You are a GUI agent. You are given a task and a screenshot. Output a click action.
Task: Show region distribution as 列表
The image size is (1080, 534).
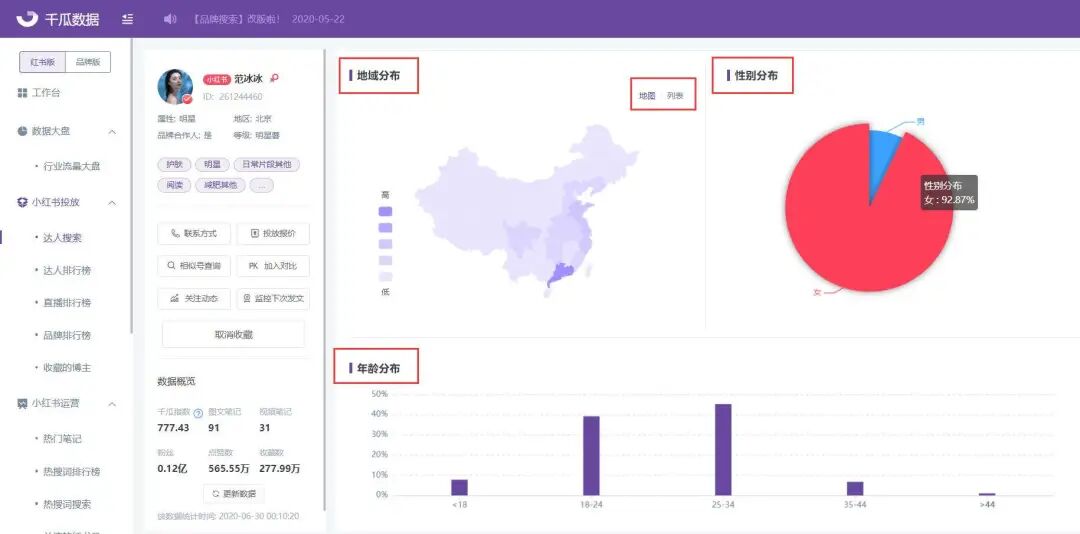pos(675,96)
